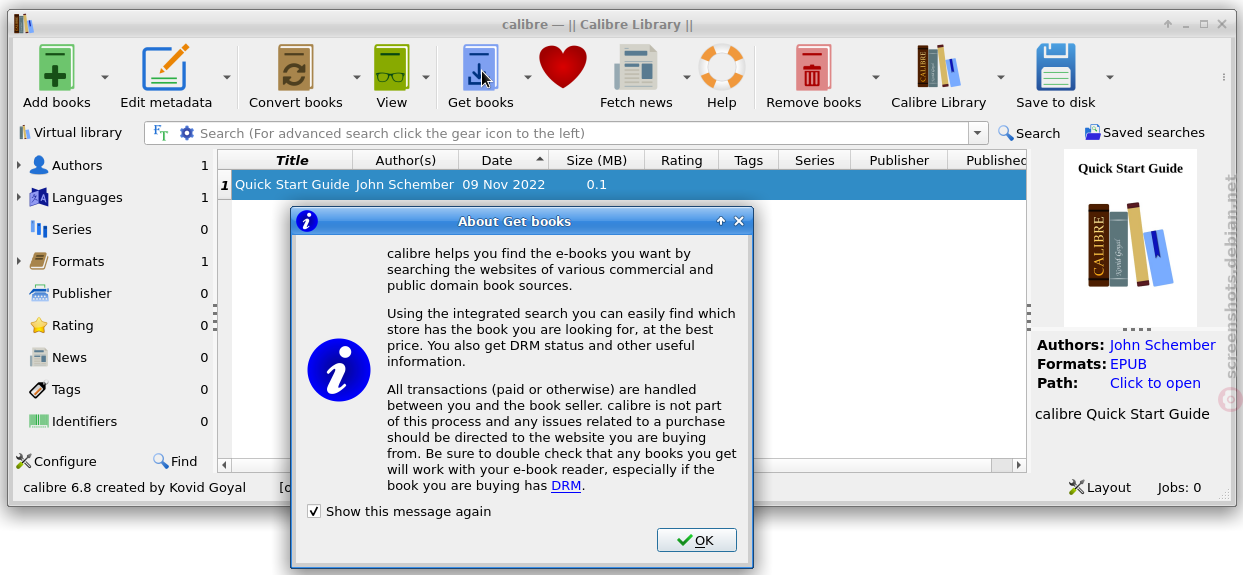Image resolution: width=1243 pixels, height=575 pixels.
Task: Click the Remove books trash icon
Action: point(813,68)
